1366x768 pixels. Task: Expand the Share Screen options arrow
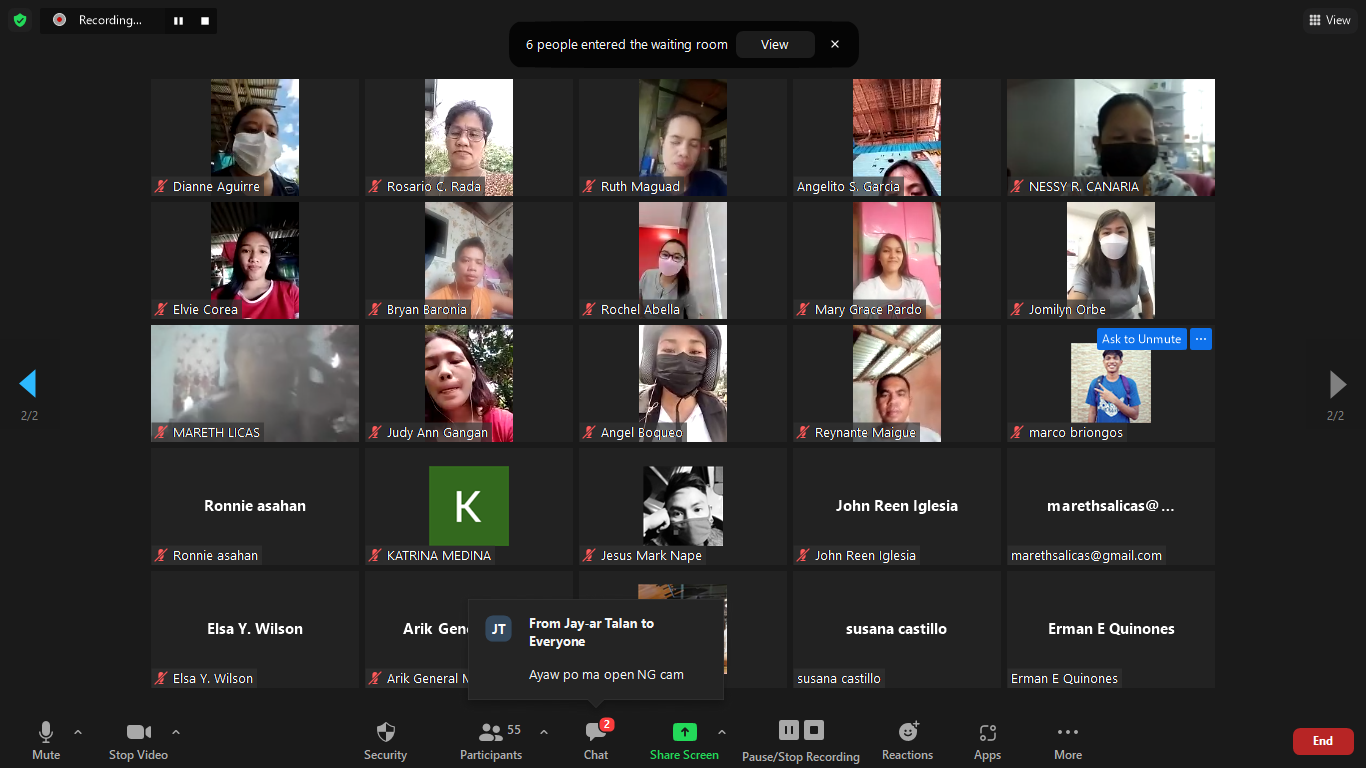tap(722, 732)
